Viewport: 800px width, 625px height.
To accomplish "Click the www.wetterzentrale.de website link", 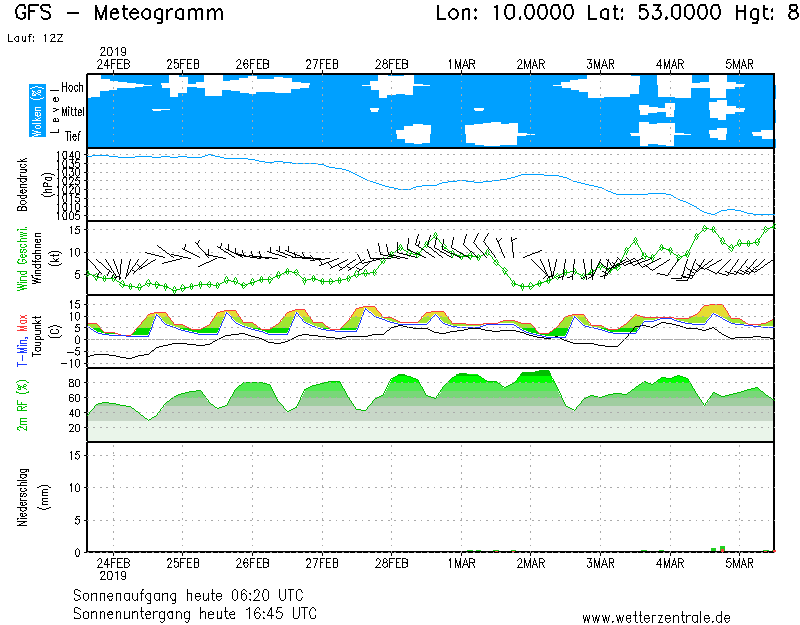I will point(656,617).
